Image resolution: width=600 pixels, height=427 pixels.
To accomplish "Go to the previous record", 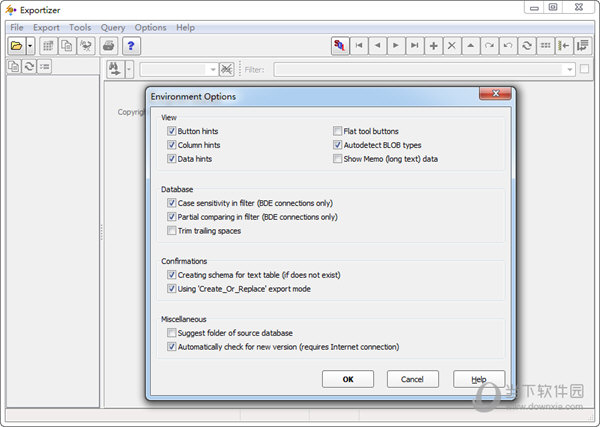I will 378,46.
